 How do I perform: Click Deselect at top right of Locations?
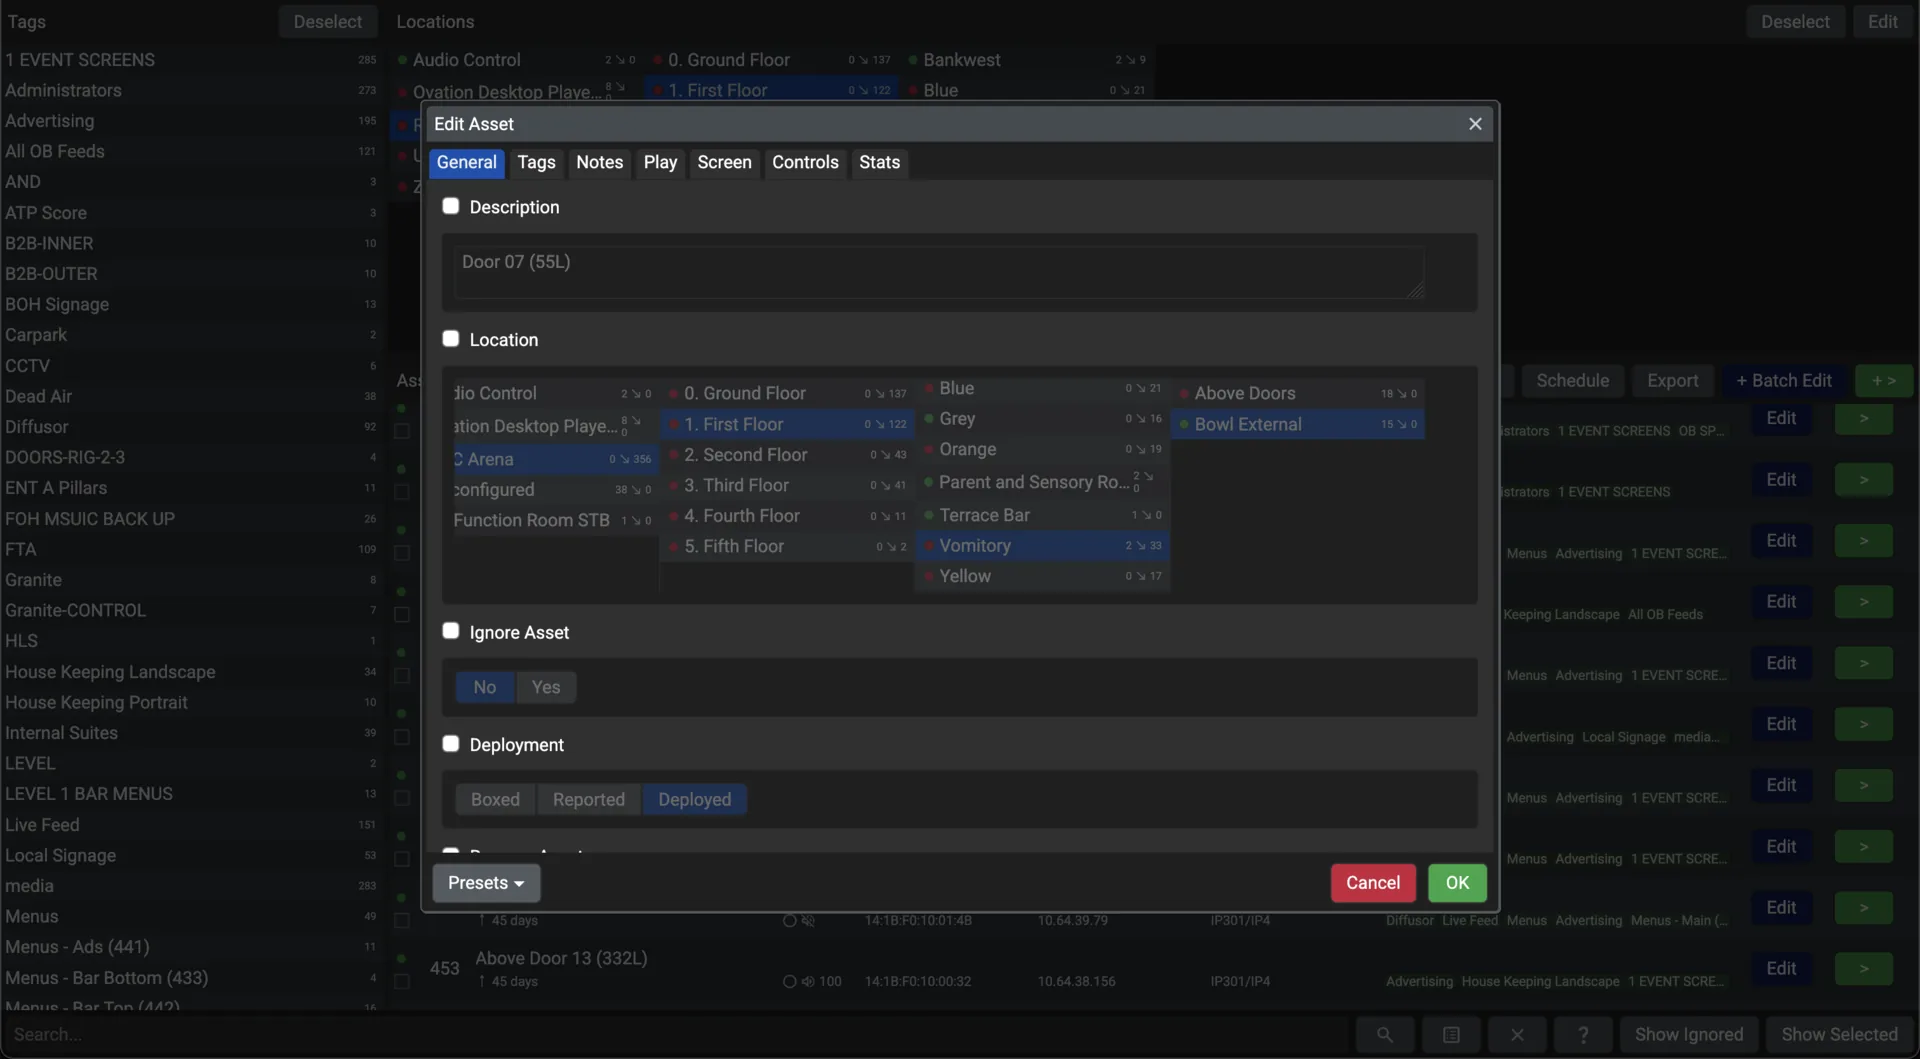pyautogui.click(x=1795, y=22)
